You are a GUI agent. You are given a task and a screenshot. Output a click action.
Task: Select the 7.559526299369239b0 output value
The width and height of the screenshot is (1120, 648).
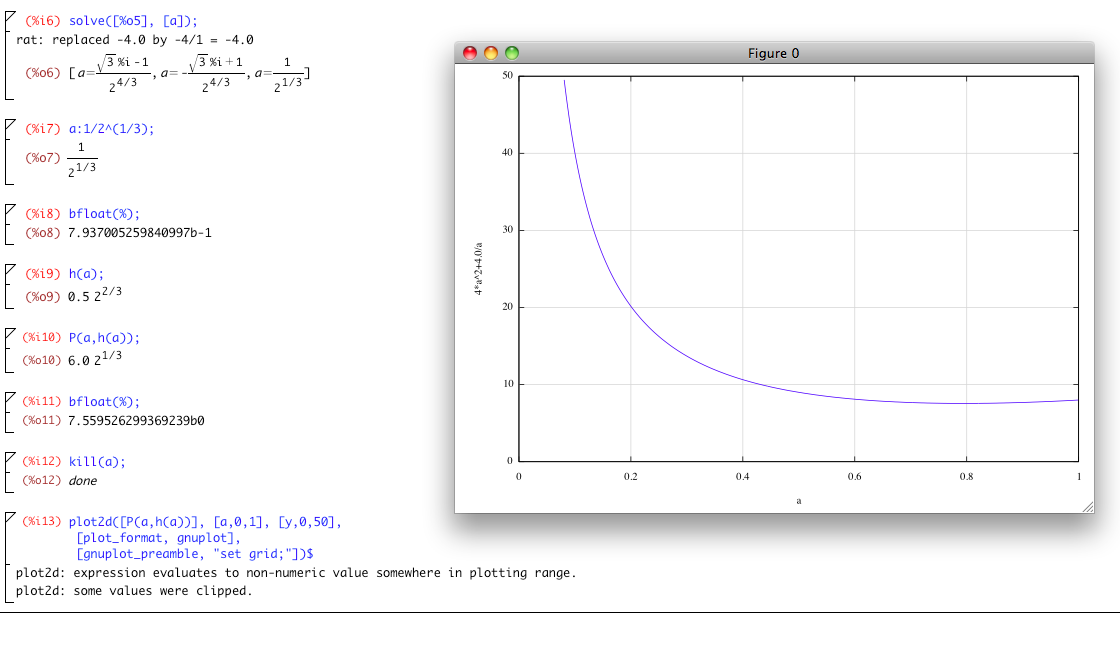(136, 421)
